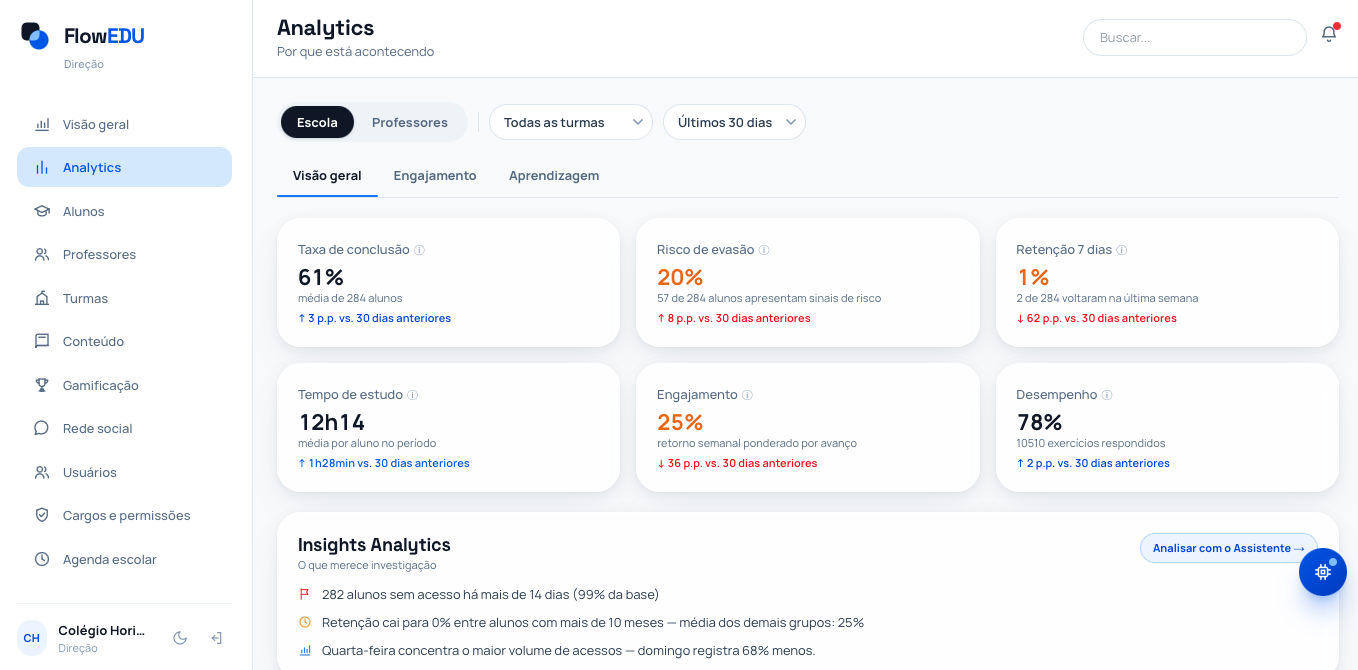Select the Visão geral tab
The image size is (1358, 670).
tap(327, 176)
